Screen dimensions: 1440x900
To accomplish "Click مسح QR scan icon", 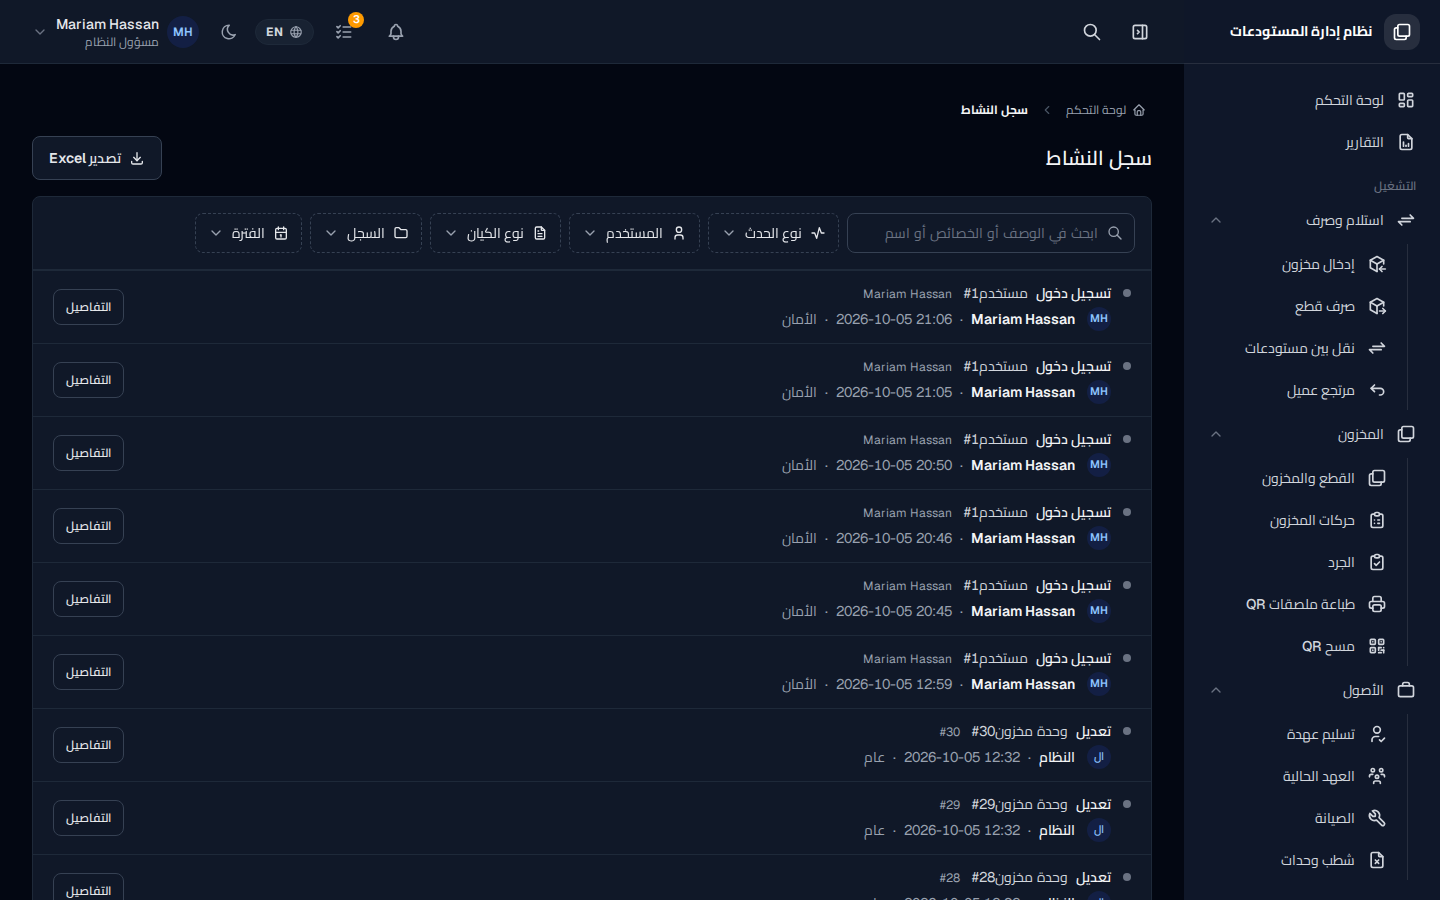I will tap(1377, 646).
